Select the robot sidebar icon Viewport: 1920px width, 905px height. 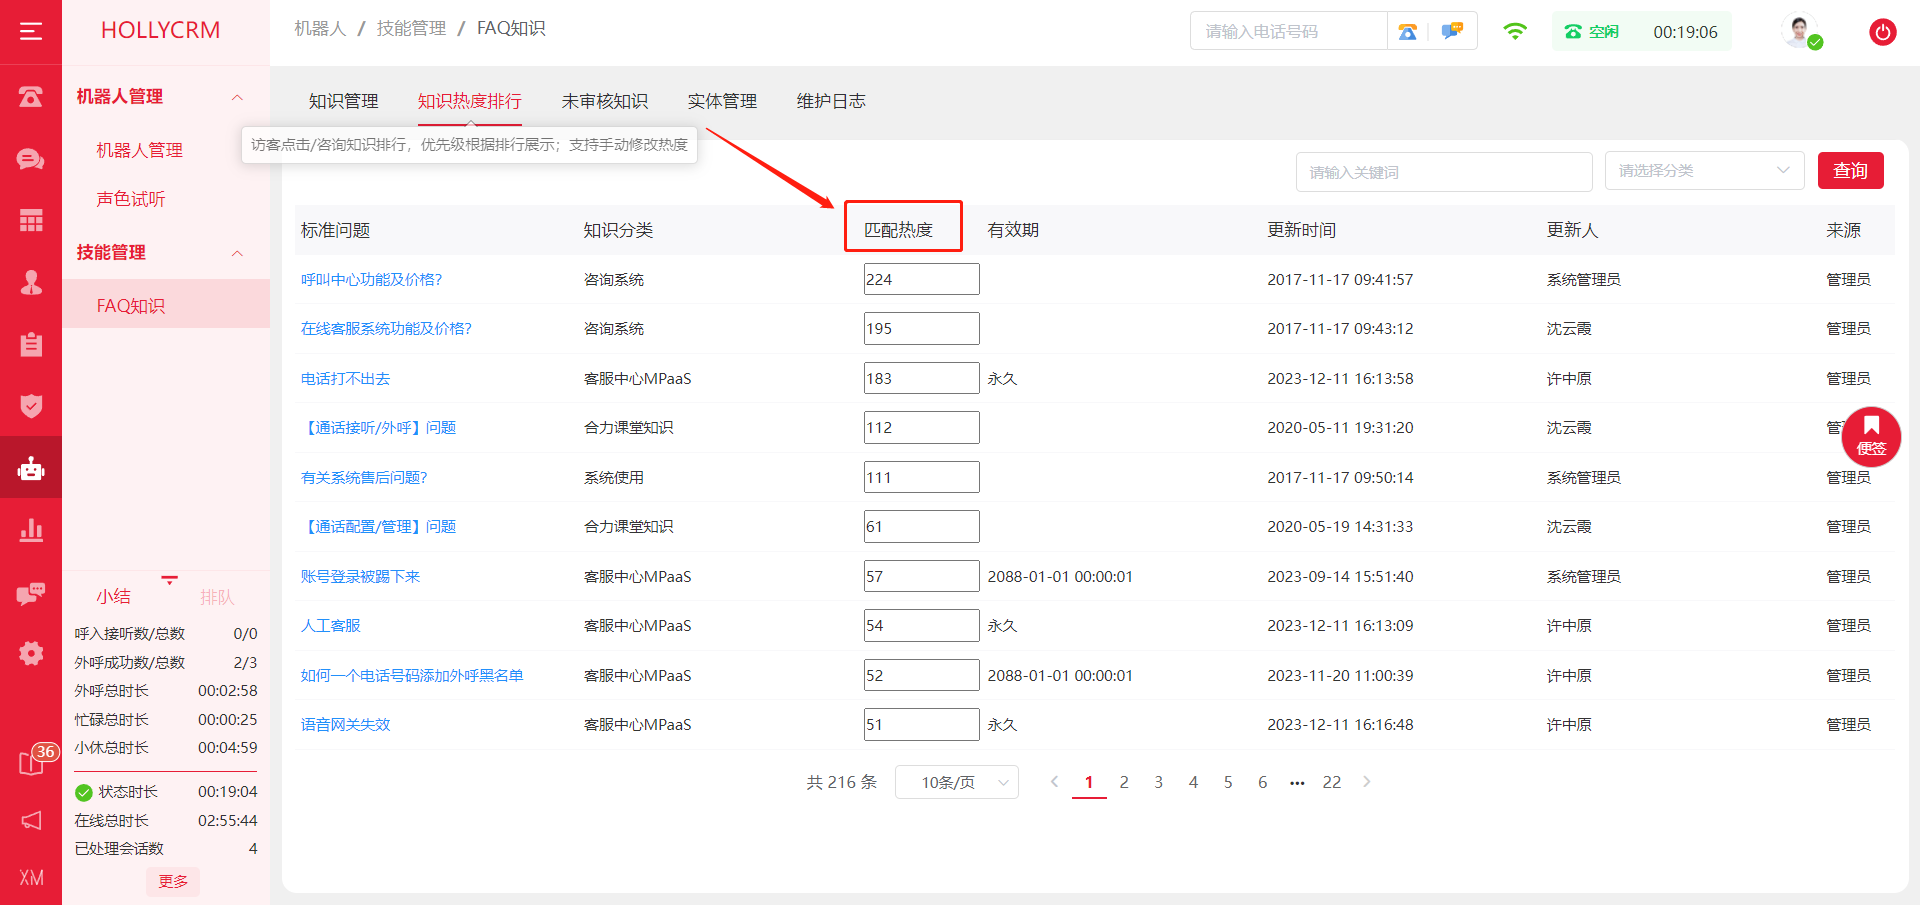pyautogui.click(x=31, y=468)
